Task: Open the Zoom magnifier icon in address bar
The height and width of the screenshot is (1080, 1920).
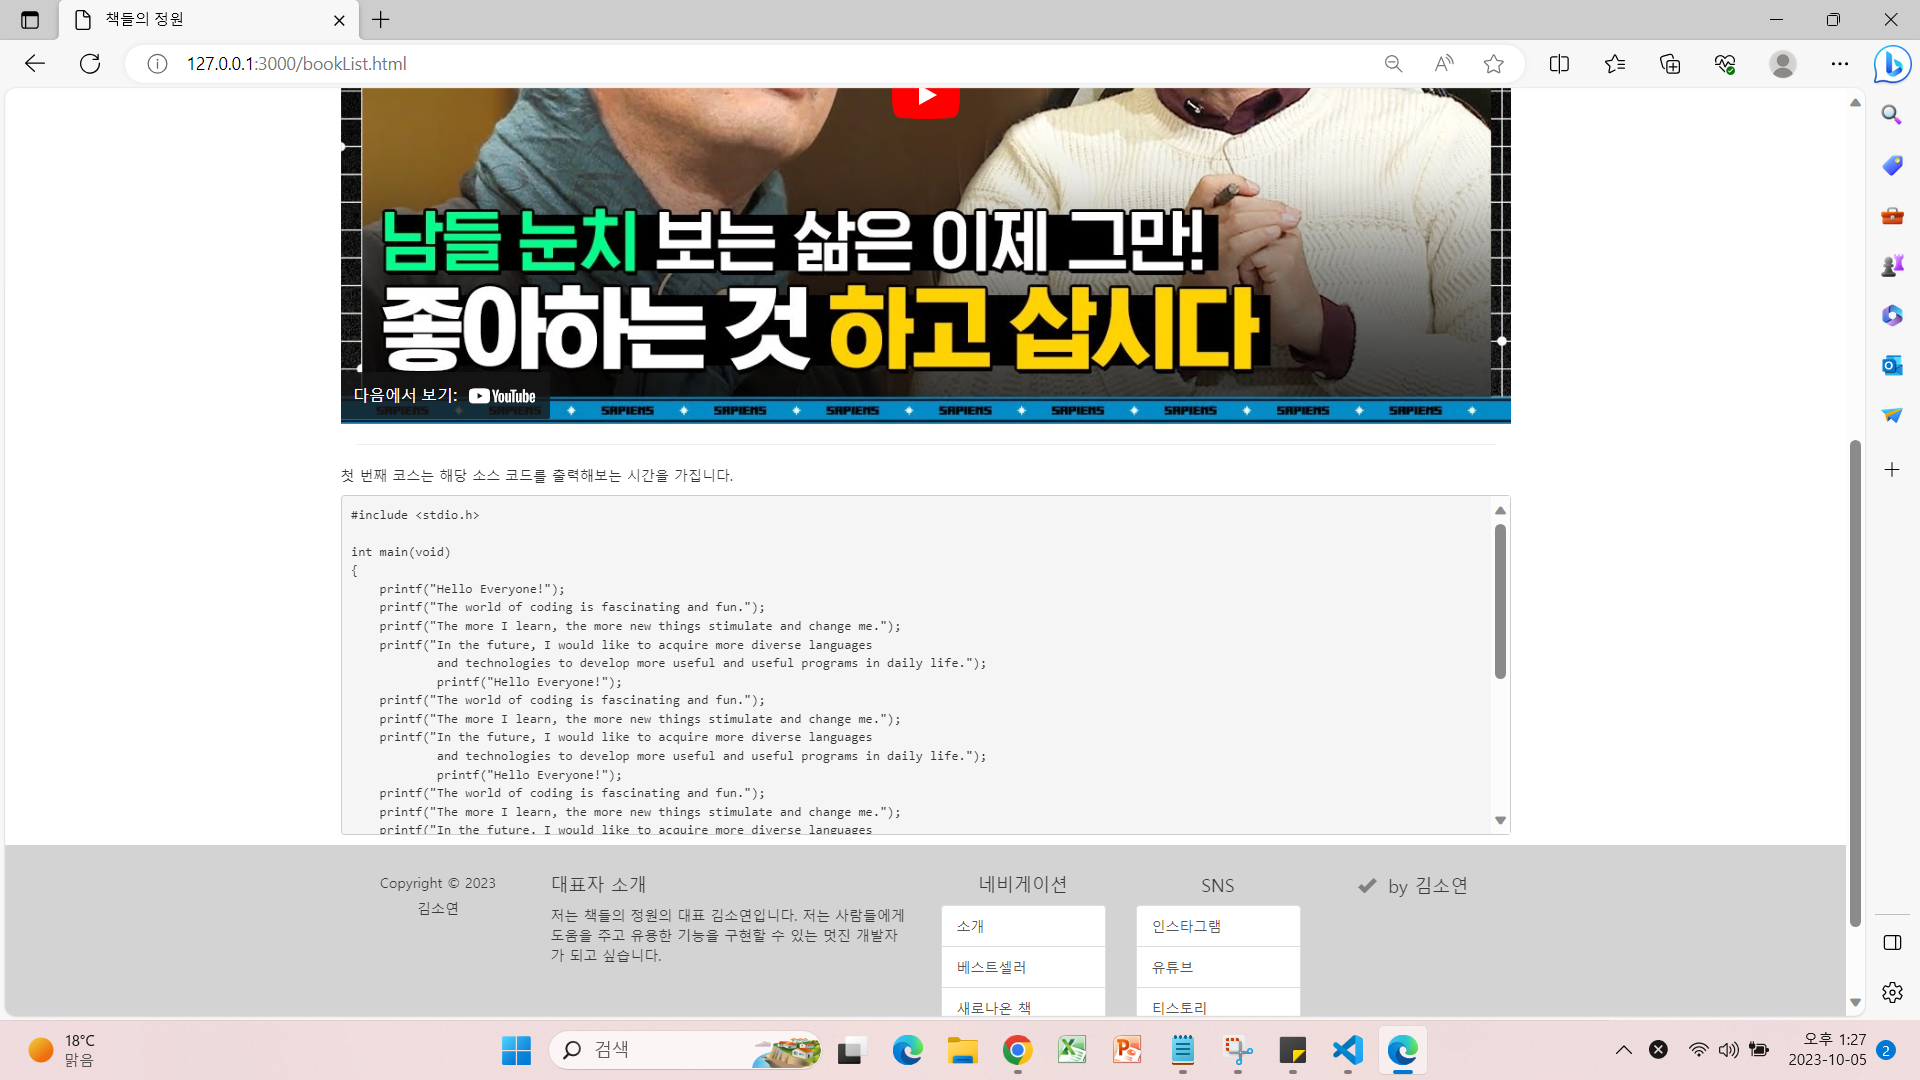Action: pos(1393,64)
